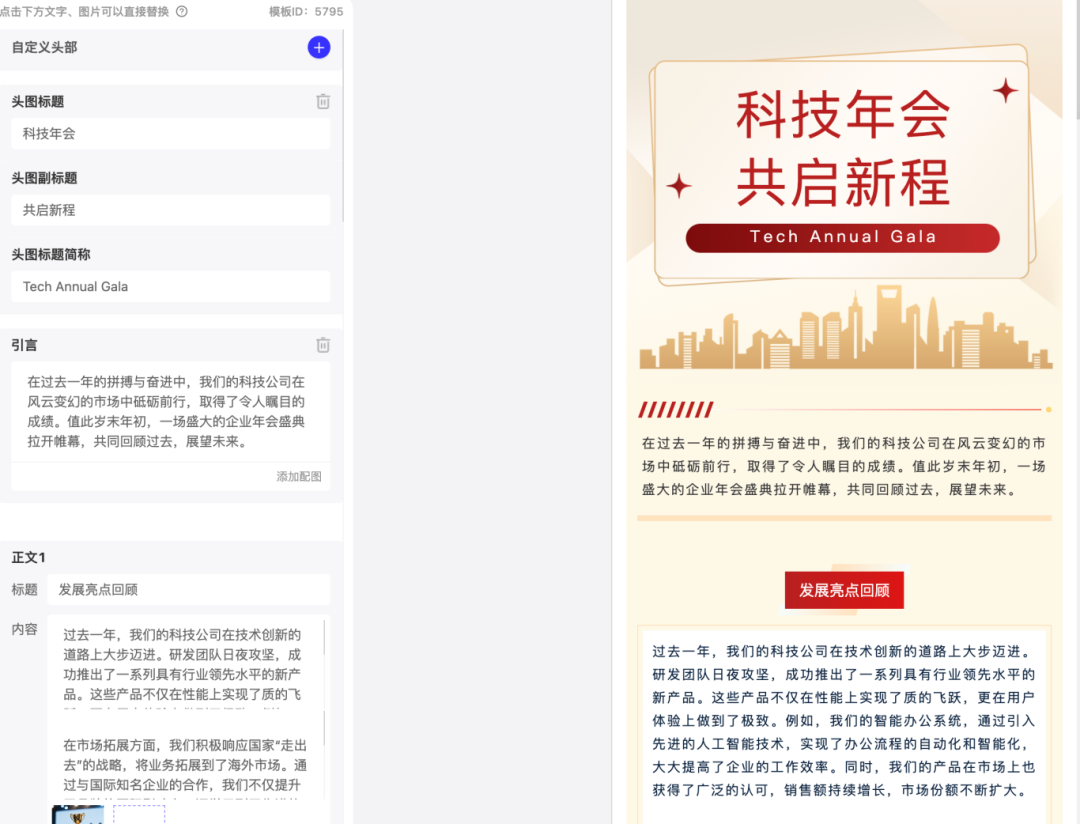Viewport: 1080px width, 824px height.
Task: Click the red 发展亮点回顾 button in the preview
Action: [843, 590]
